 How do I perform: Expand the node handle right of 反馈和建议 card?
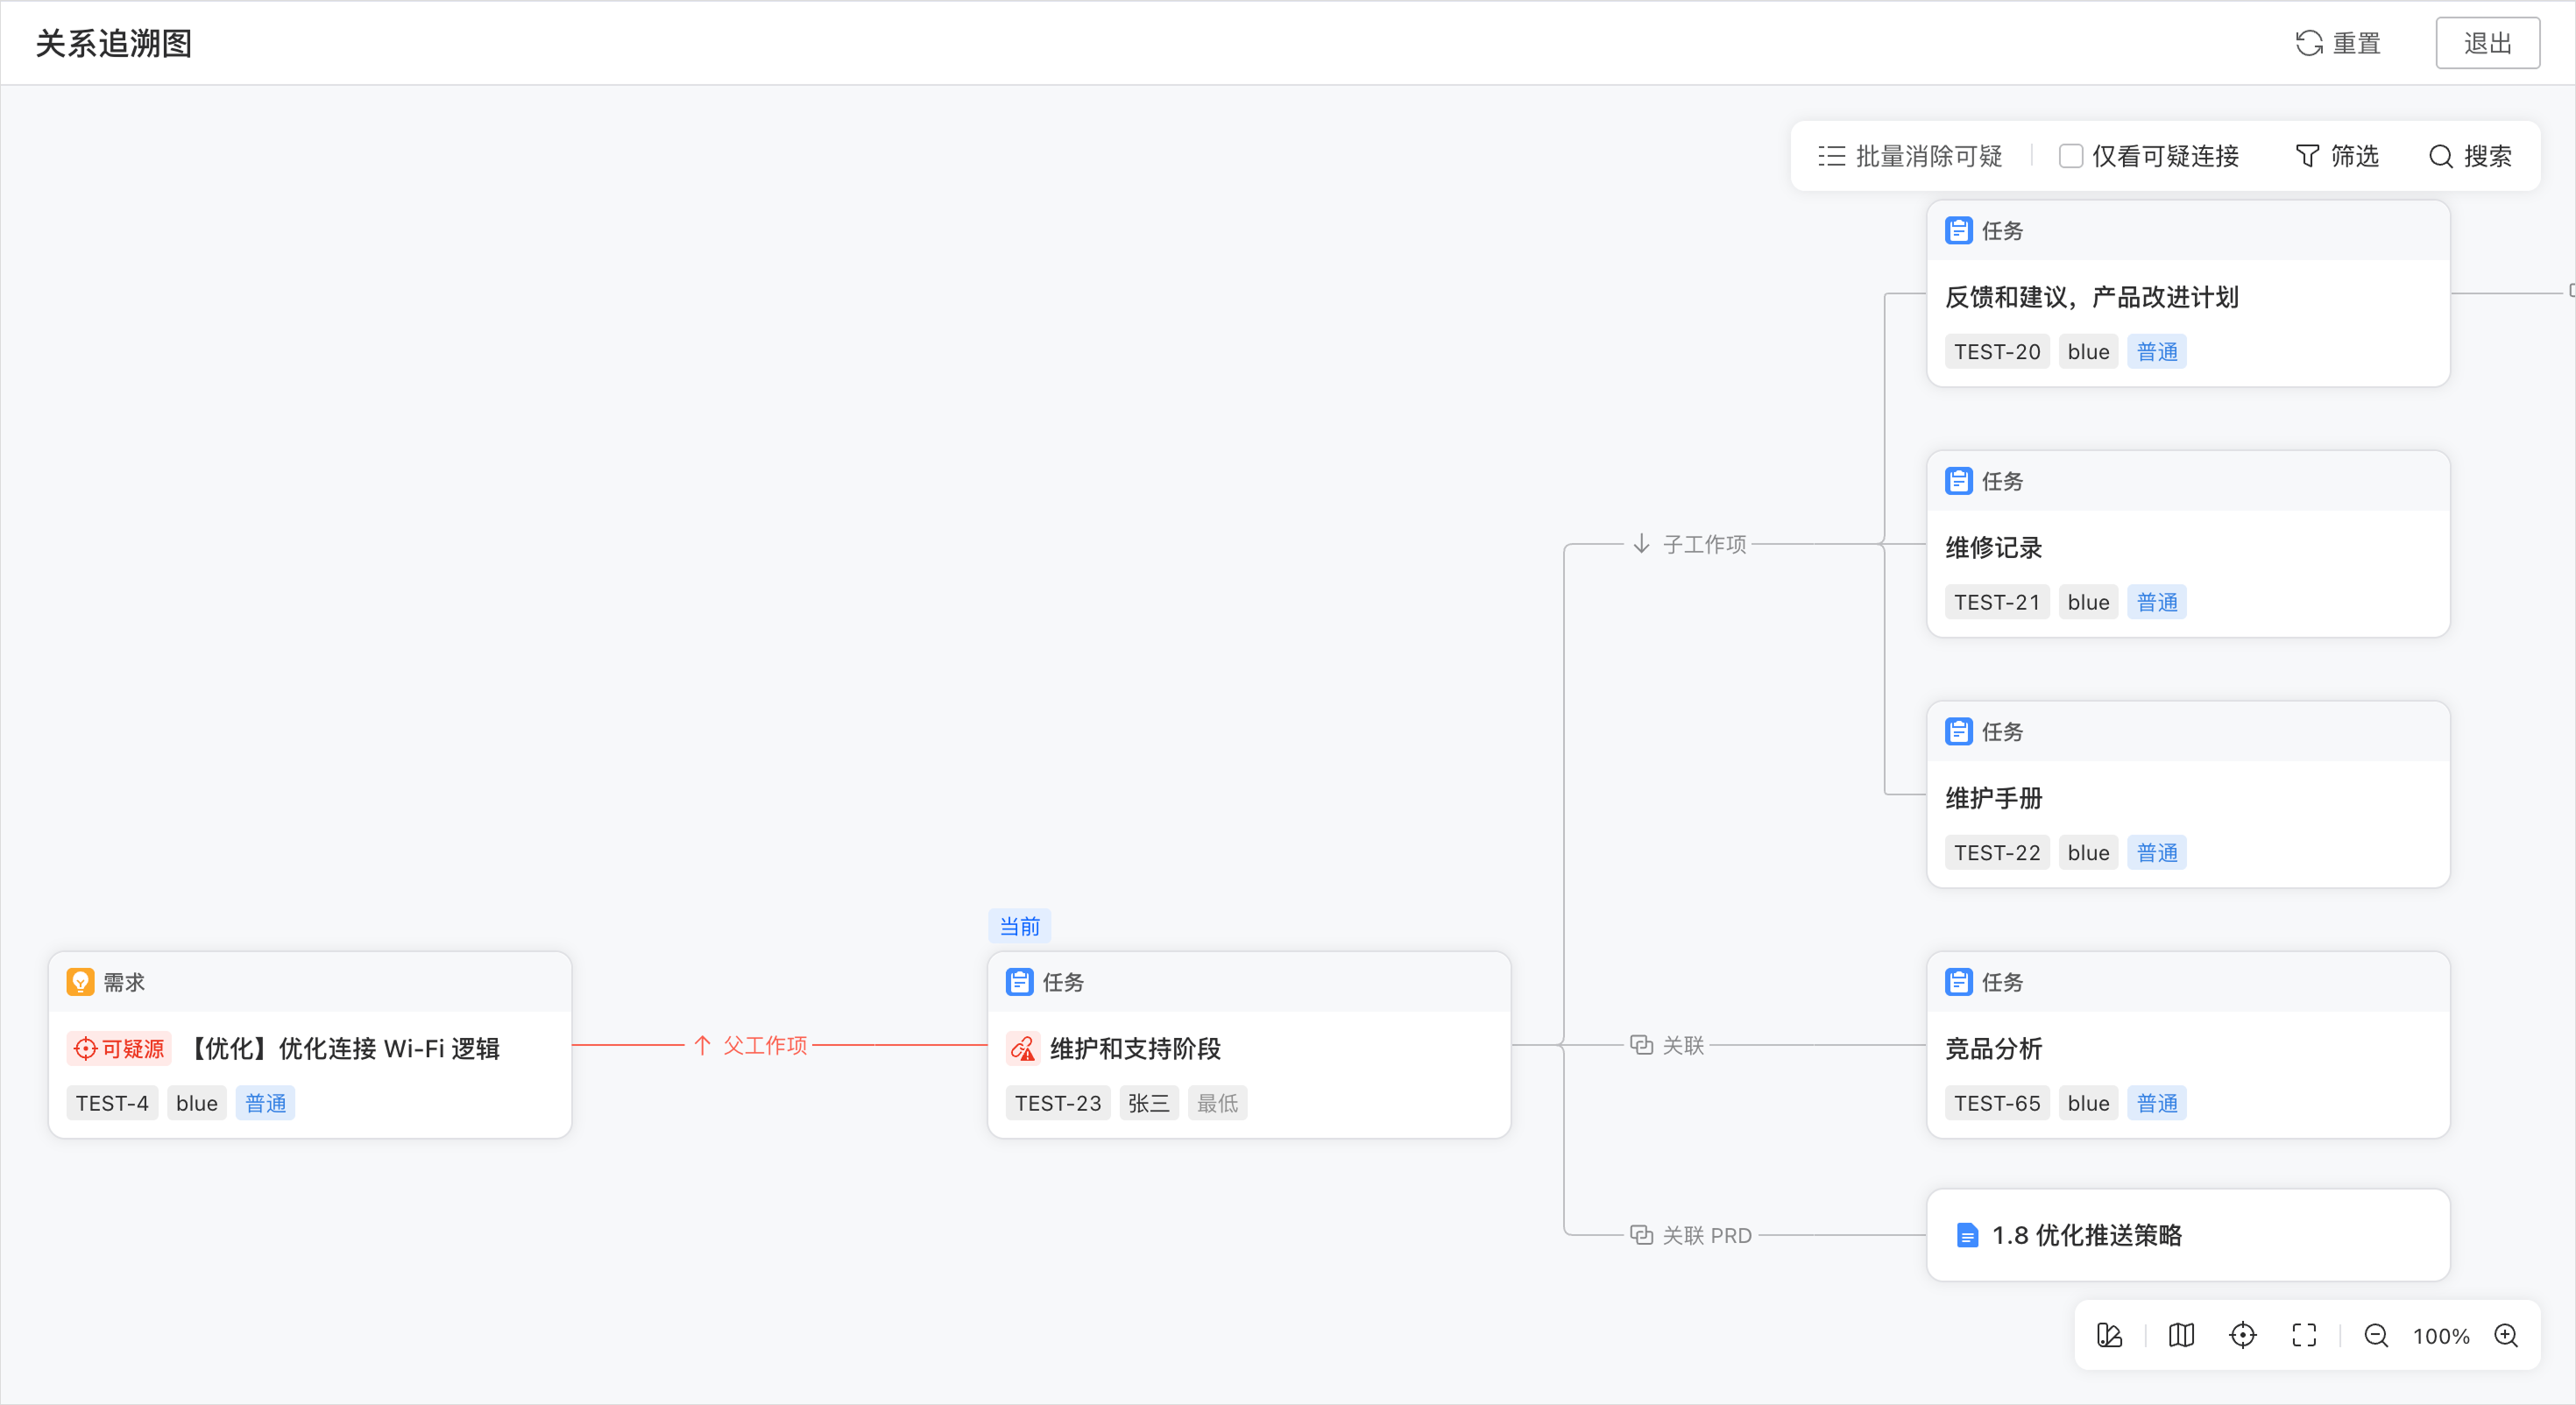2571,290
